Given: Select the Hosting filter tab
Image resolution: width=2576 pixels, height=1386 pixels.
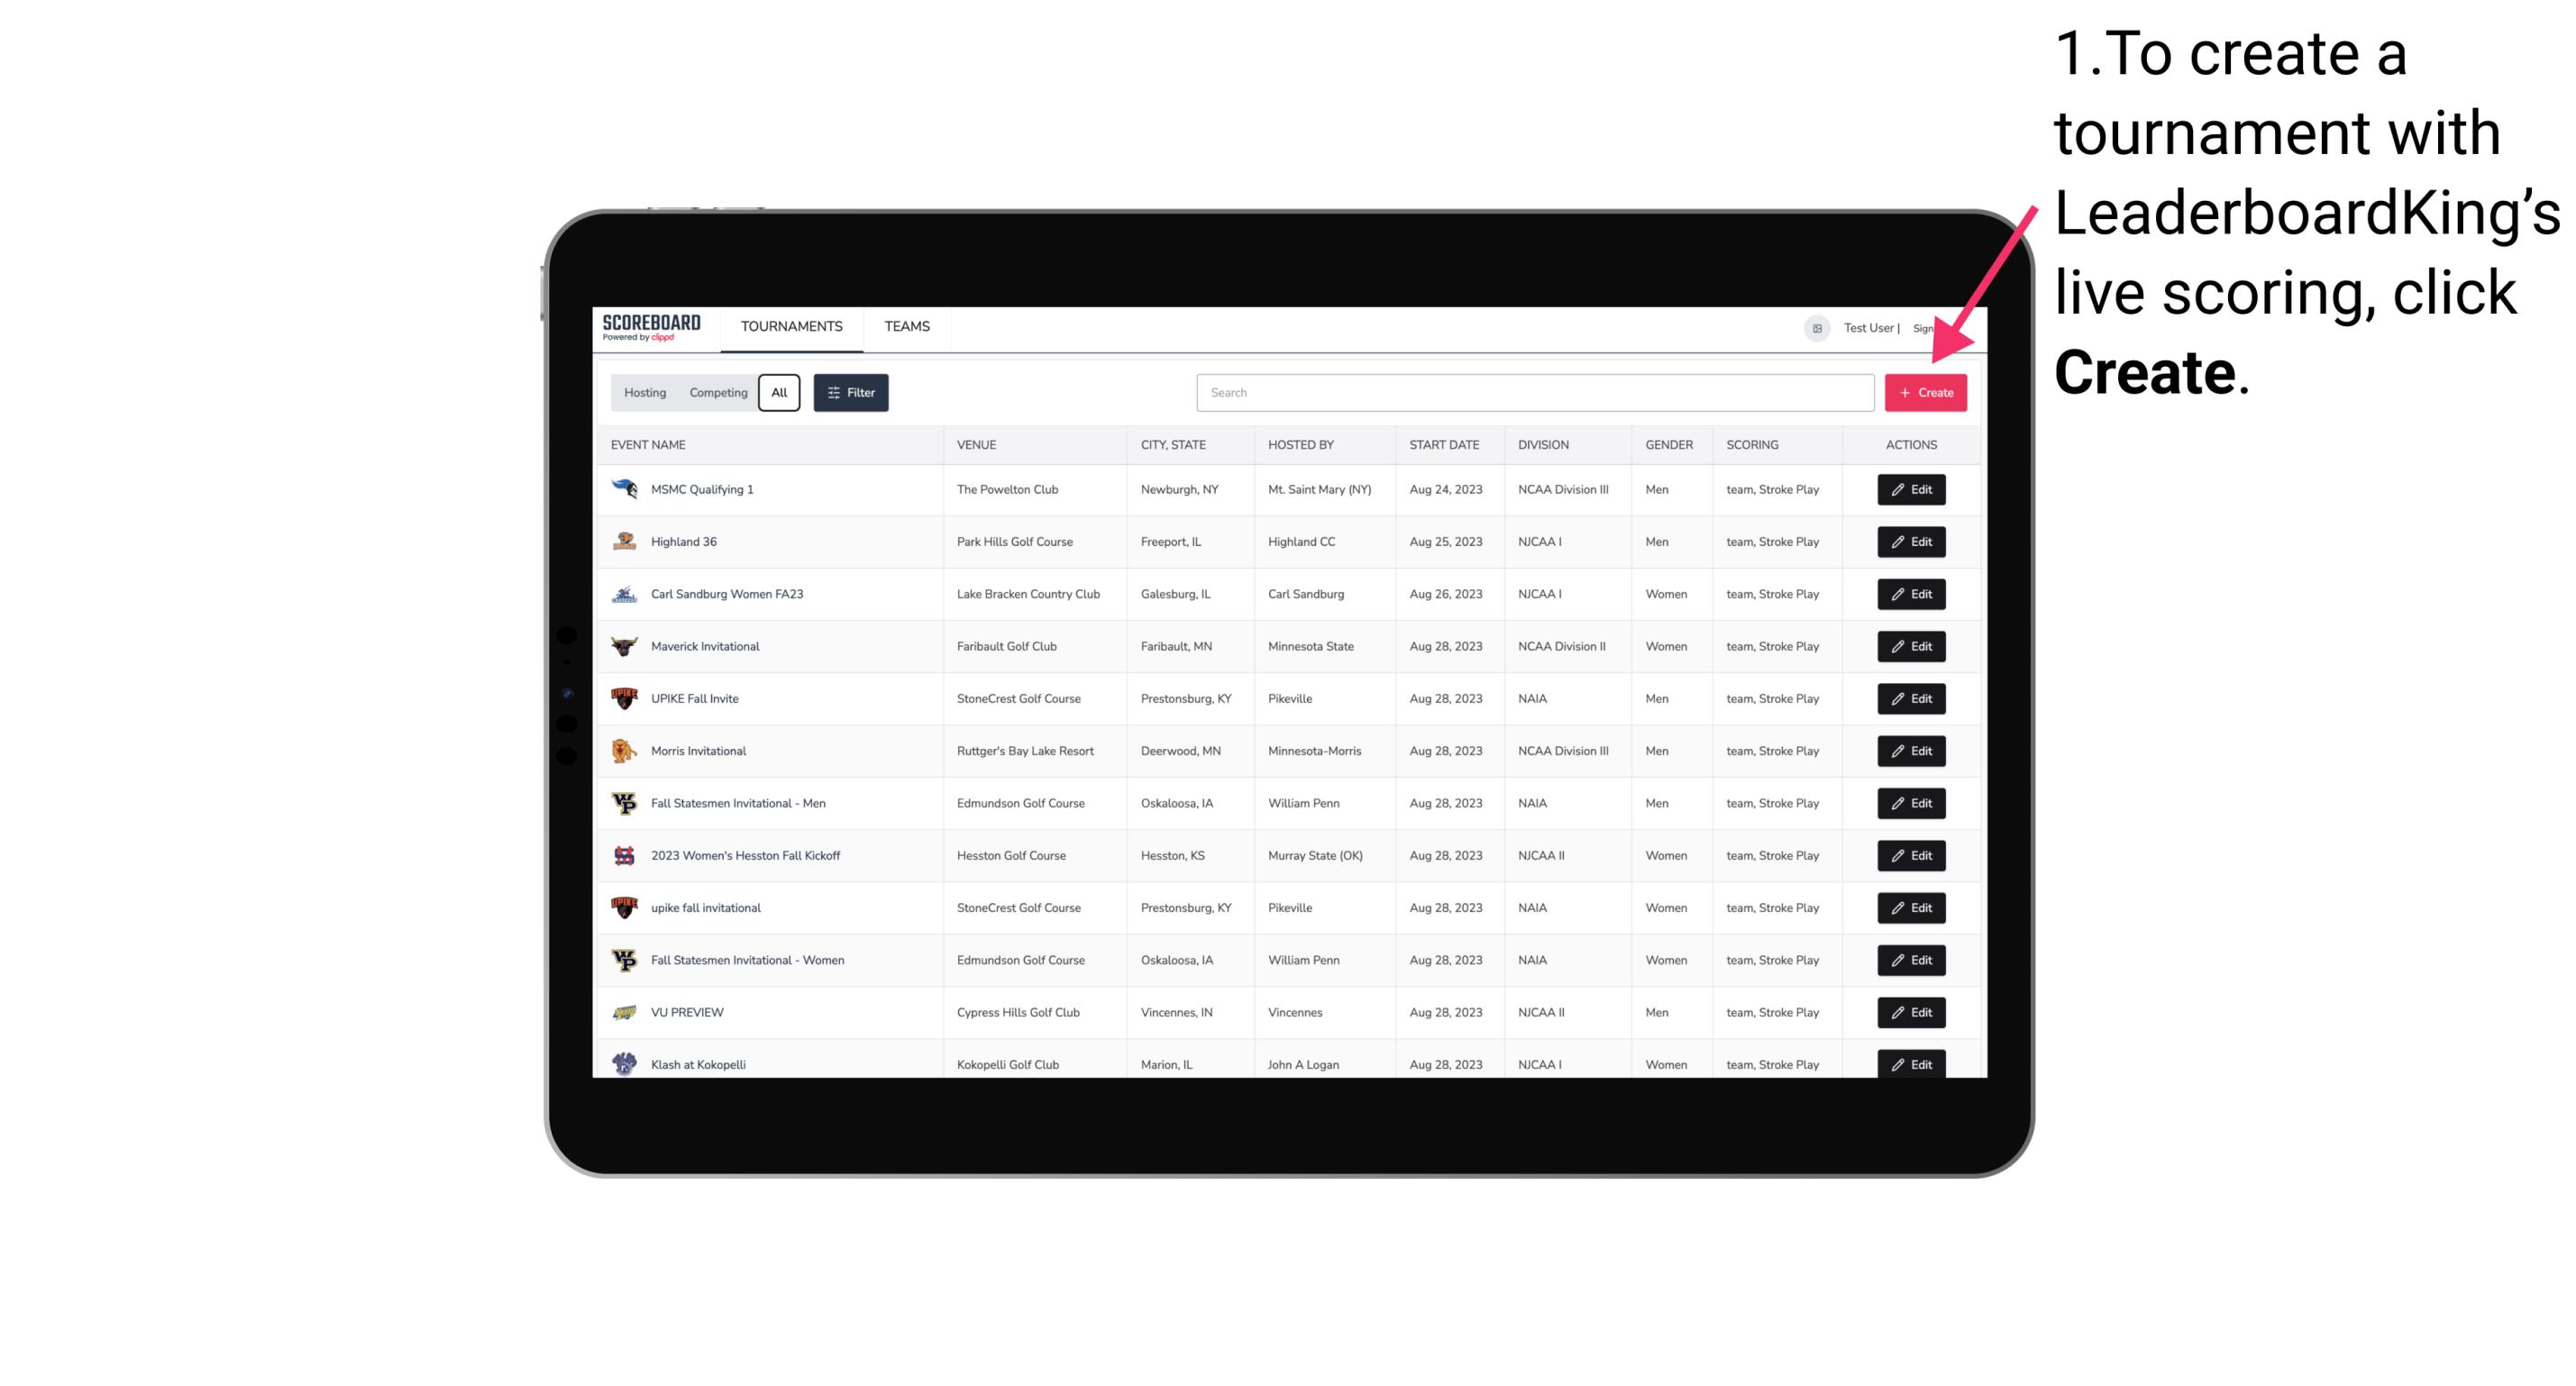Looking at the screenshot, I should pos(645,393).
